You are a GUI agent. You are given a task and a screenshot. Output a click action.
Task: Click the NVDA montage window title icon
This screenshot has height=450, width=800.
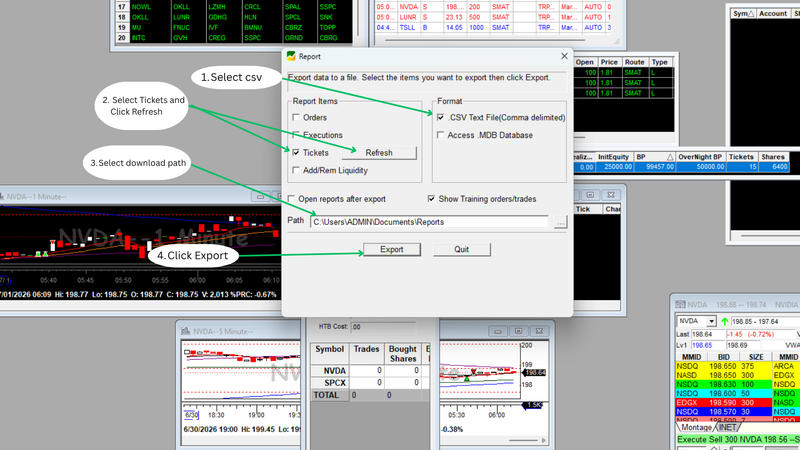tap(680, 305)
